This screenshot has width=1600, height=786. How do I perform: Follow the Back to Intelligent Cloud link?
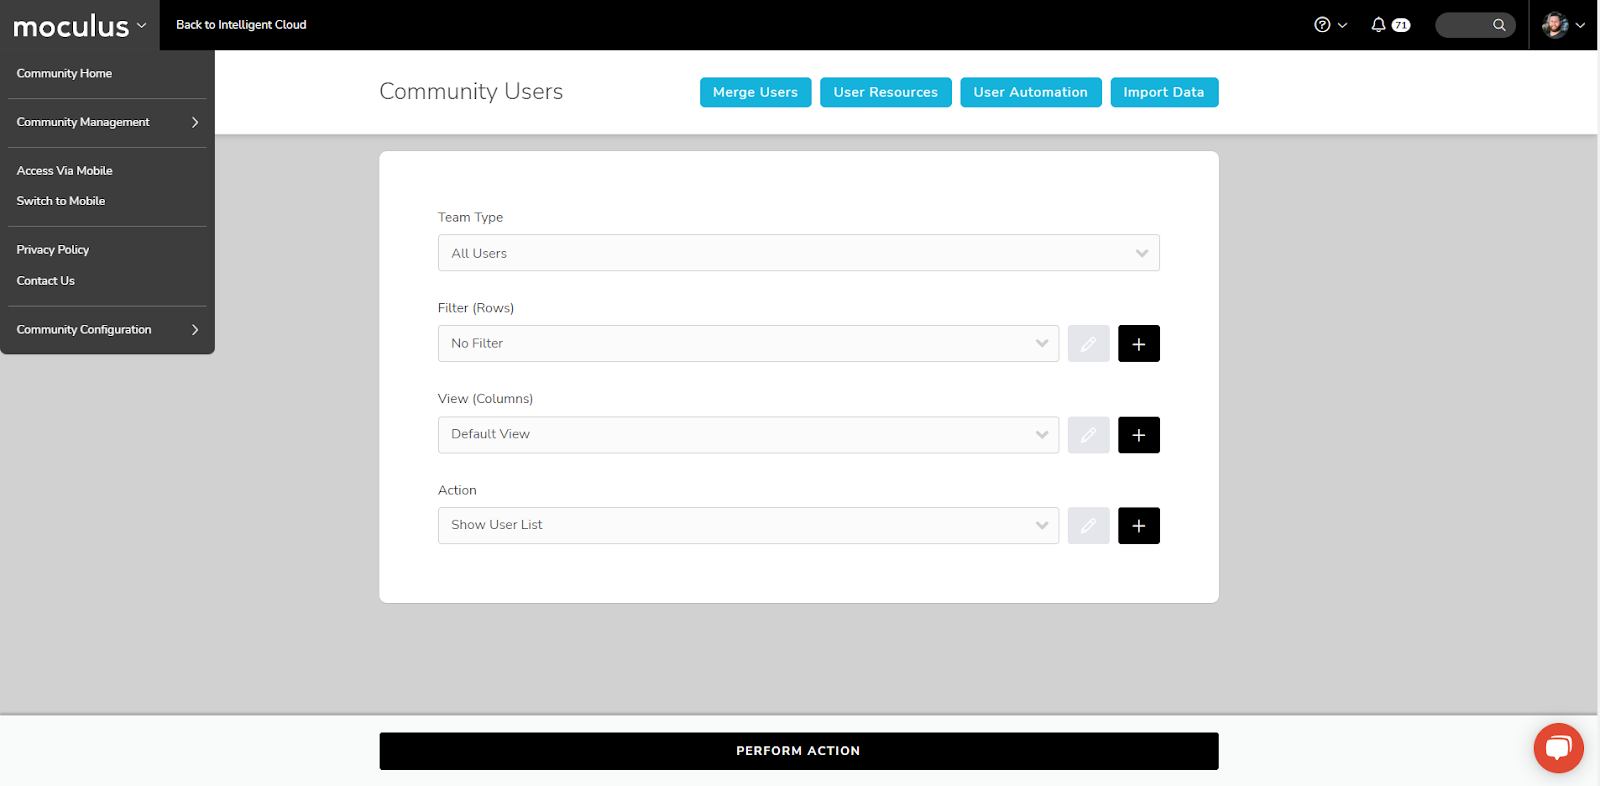[241, 25]
